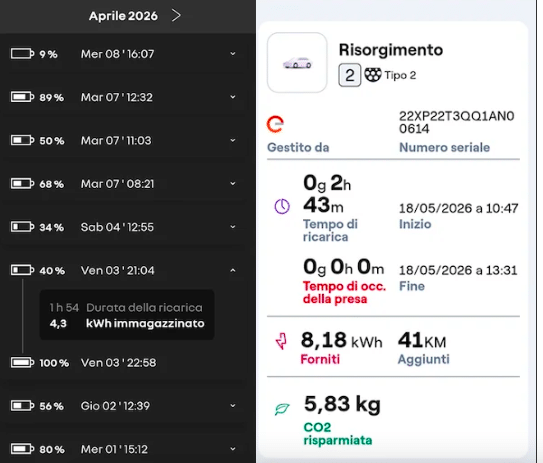Click the 68% battery icon

[x=22, y=184]
